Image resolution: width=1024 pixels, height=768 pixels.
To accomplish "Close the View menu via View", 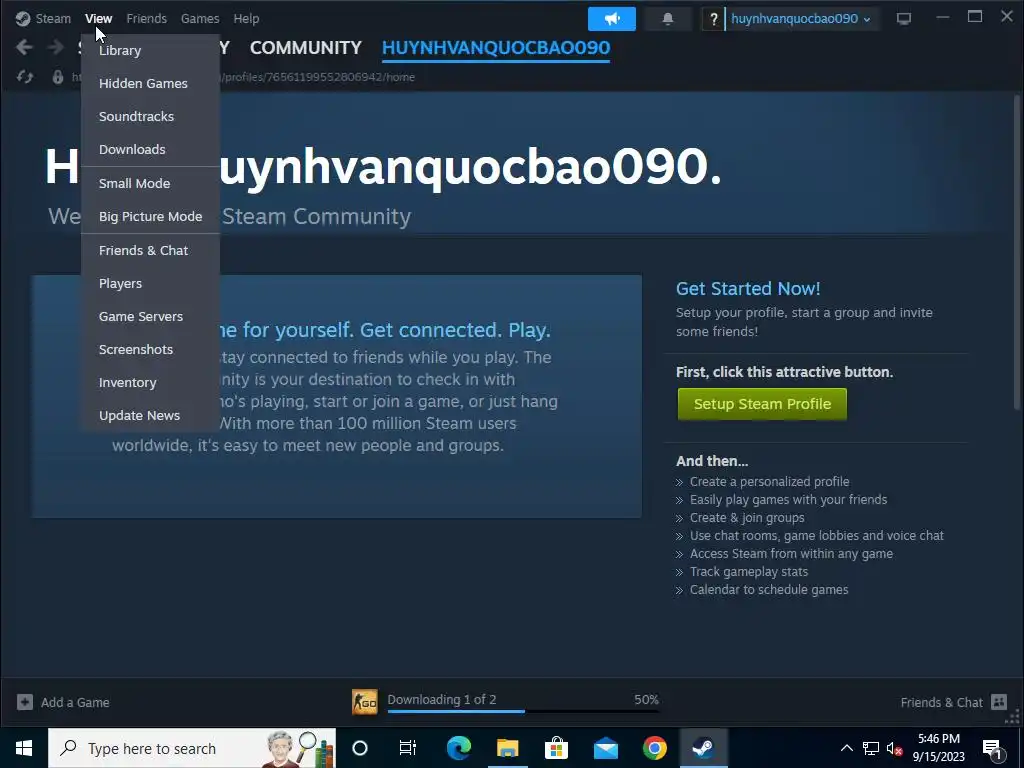I will tap(99, 18).
